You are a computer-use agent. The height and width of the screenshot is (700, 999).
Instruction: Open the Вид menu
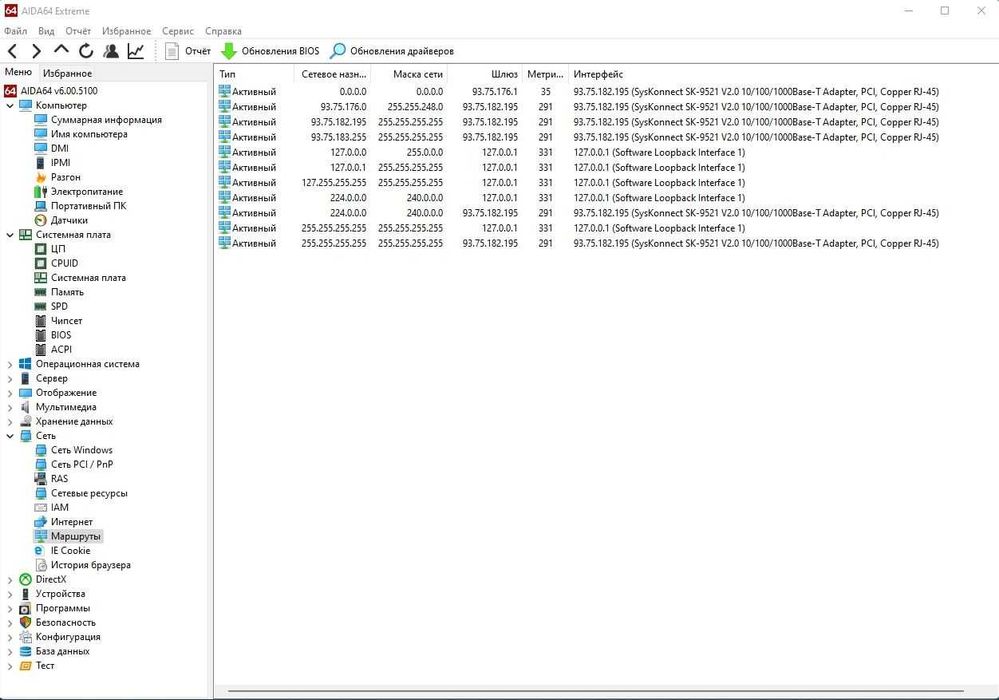pyautogui.click(x=46, y=31)
